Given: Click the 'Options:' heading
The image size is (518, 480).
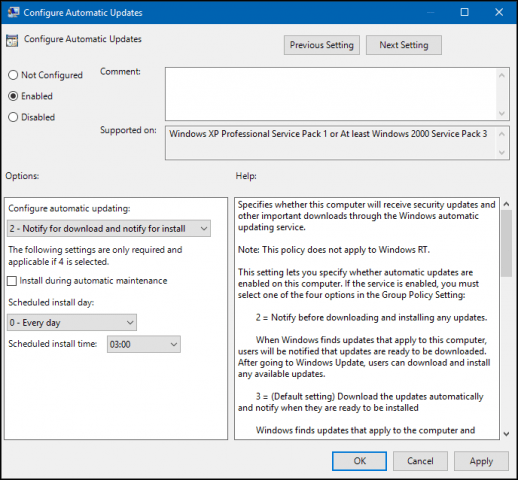Looking at the screenshot, I should [22, 176].
